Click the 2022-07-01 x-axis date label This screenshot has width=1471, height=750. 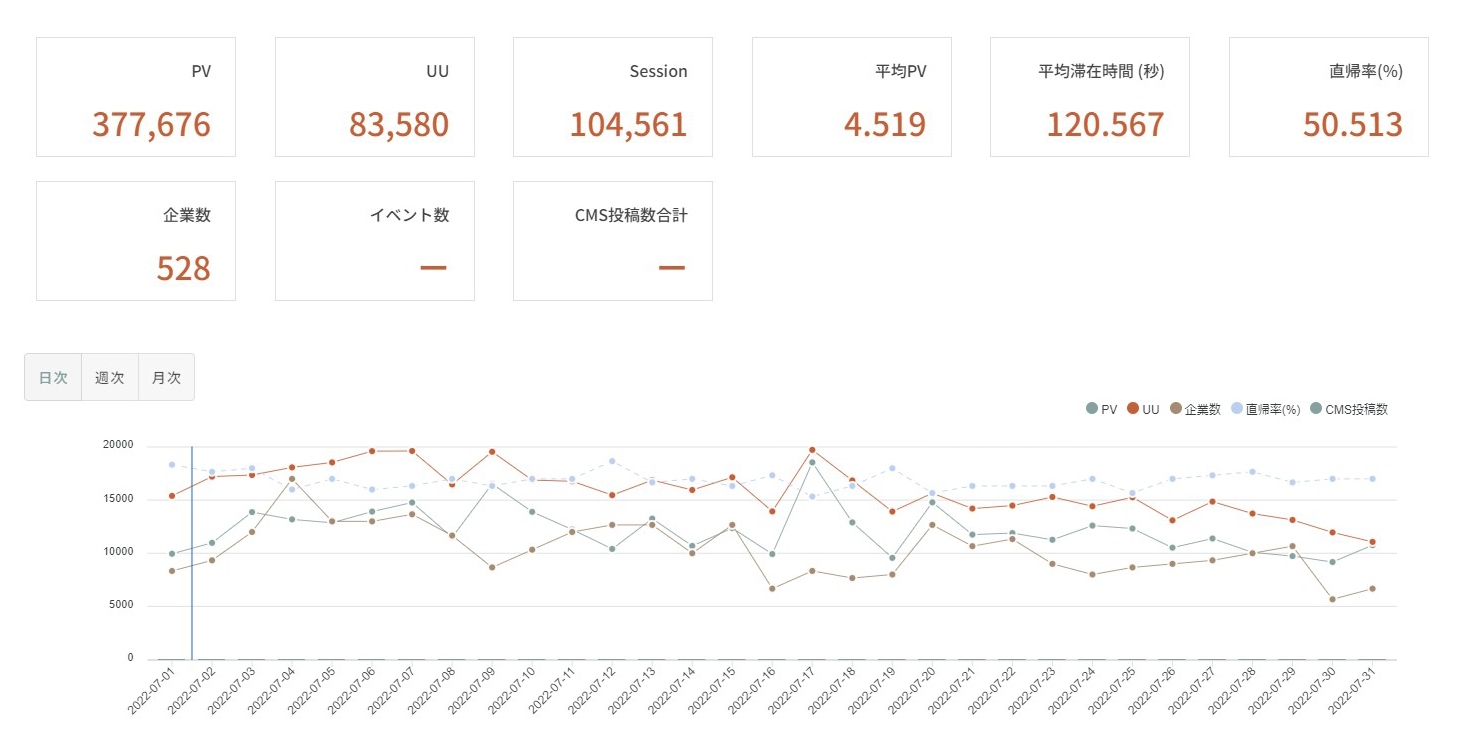[x=150, y=692]
